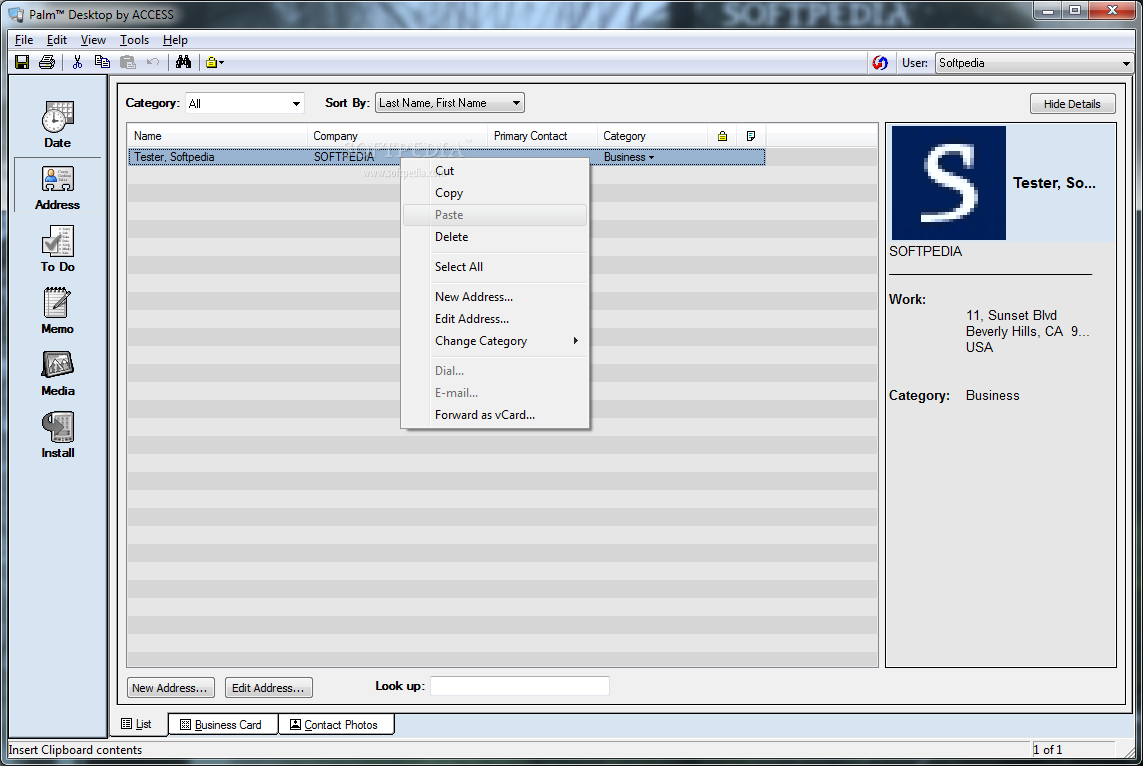Open the File menu
This screenshot has width=1143, height=766.
click(24, 40)
